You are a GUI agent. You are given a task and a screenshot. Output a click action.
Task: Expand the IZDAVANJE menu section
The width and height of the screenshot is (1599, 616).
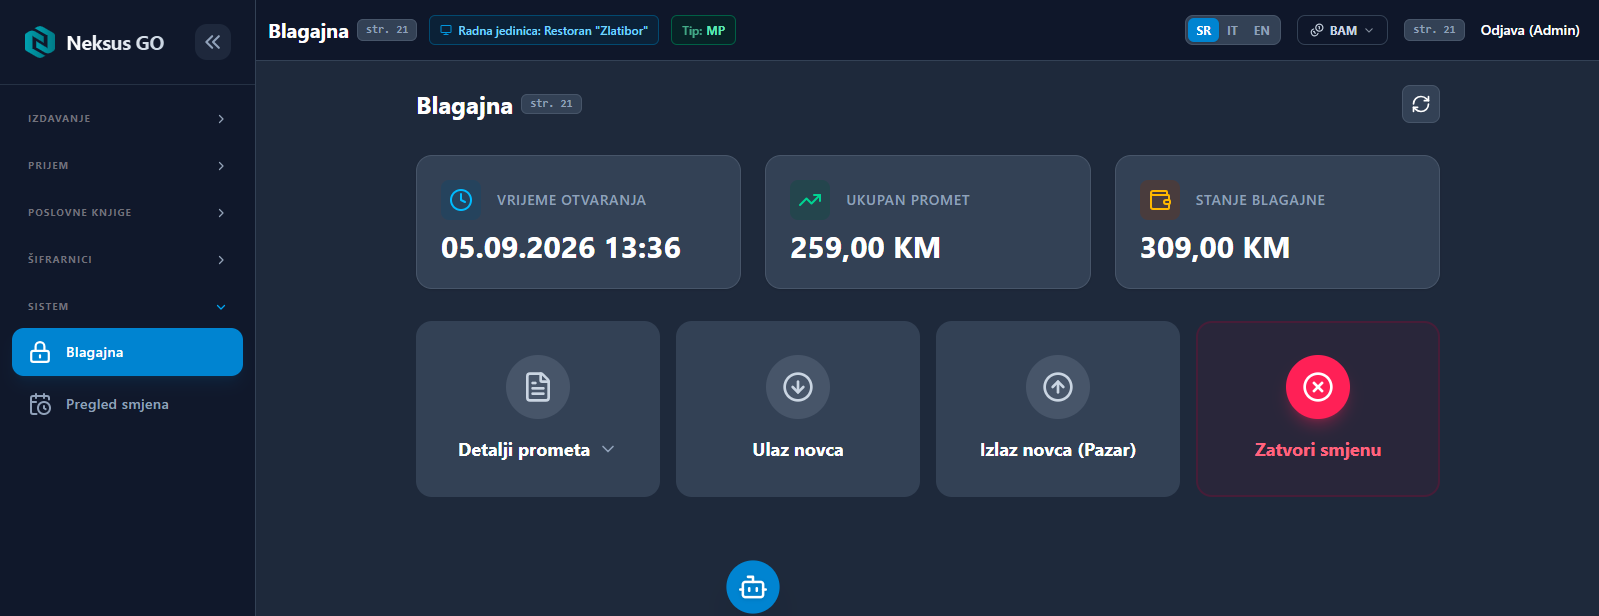(127, 119)
